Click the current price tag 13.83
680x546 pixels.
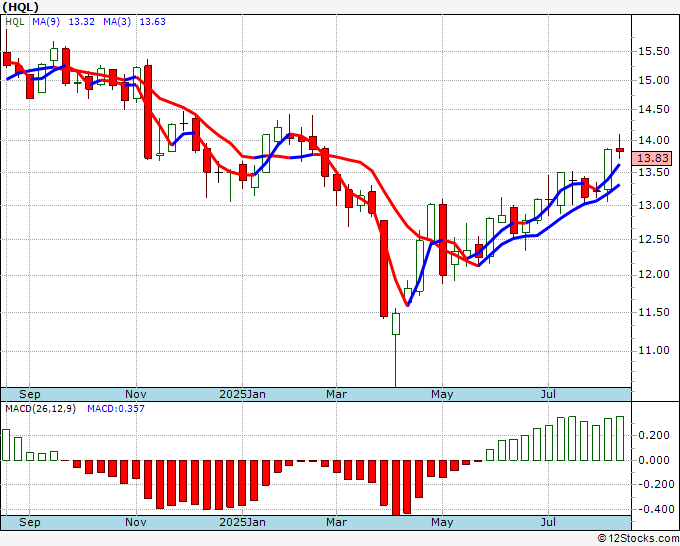[652, 158]
